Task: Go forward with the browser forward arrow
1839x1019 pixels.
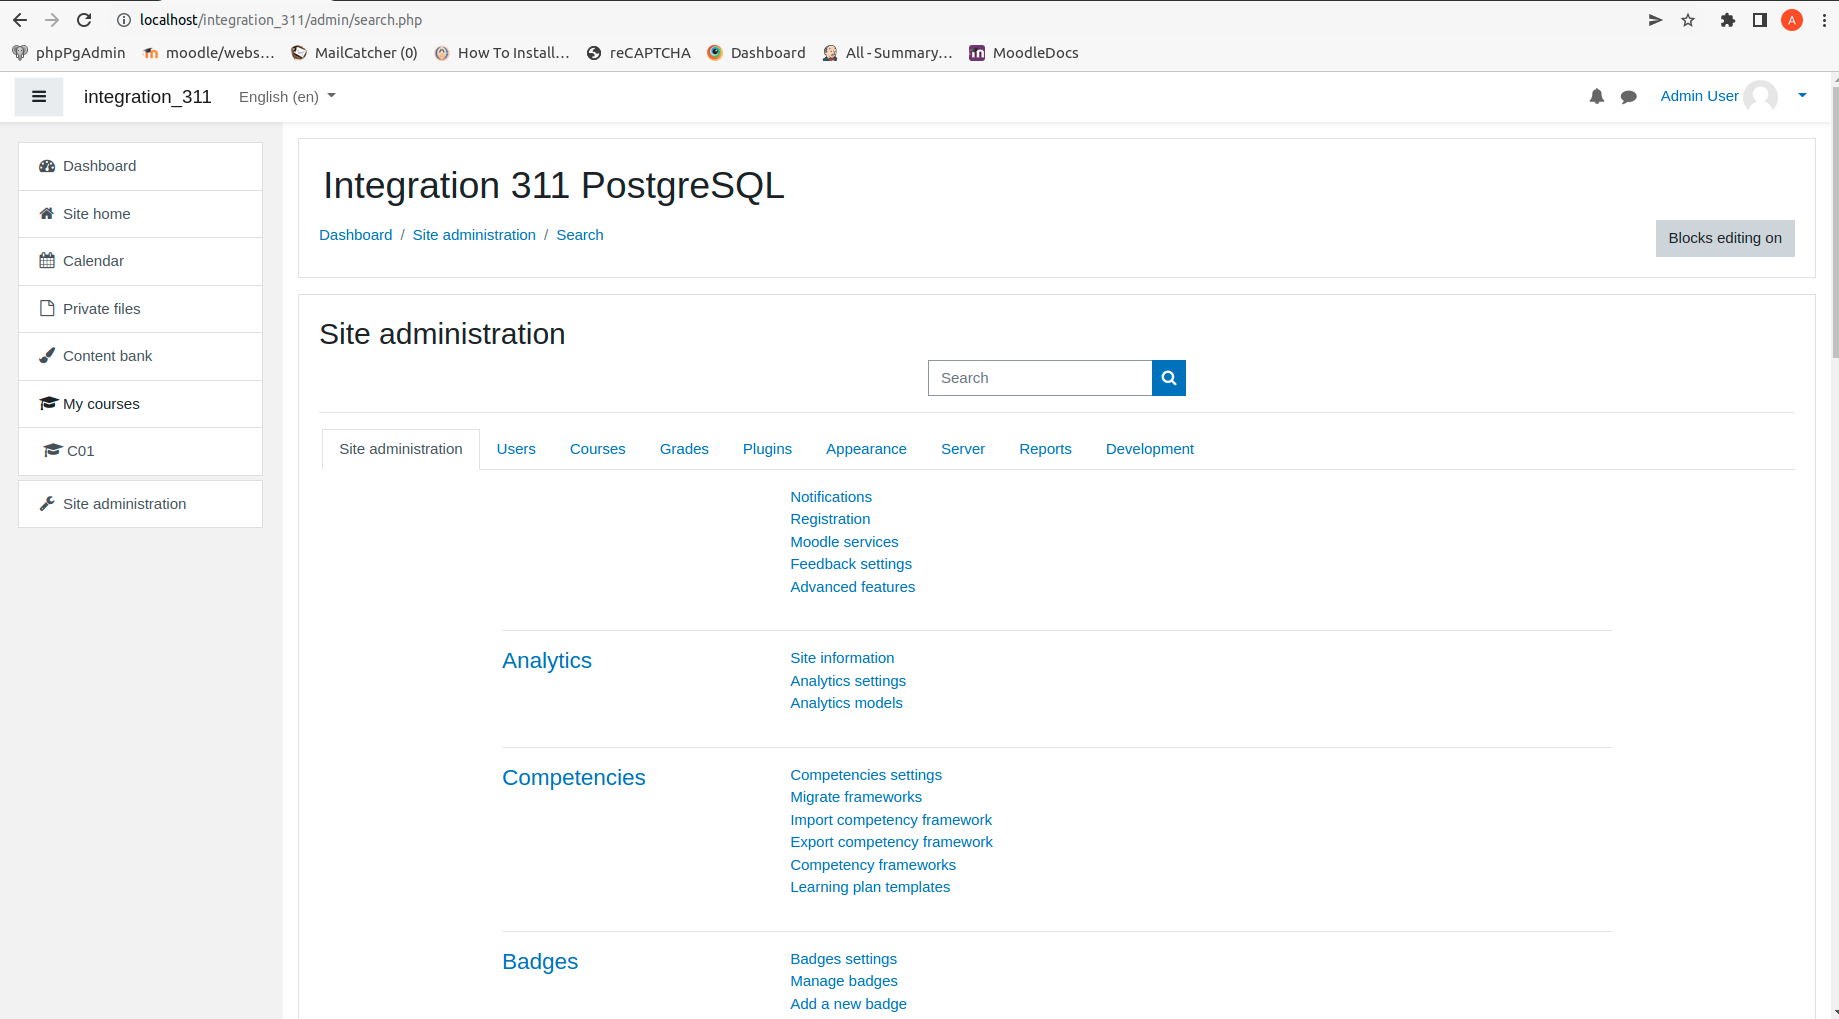Action: coord(52,20)
